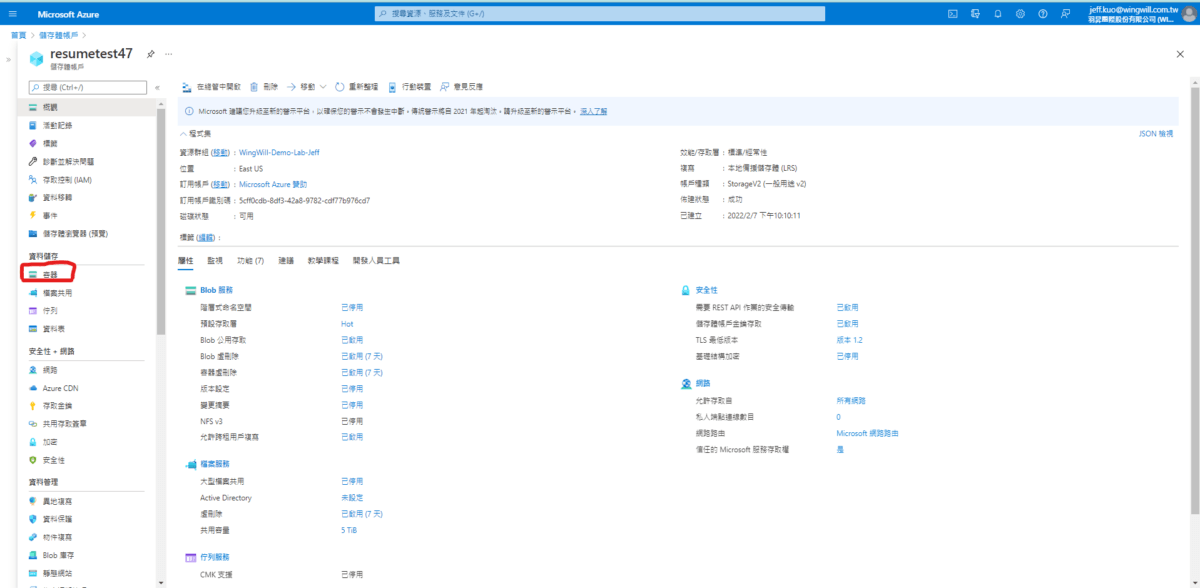Click the sidebar menu vertical scrollbar
The height and width of the screenshot is (588, 1200).
(x=161, y=220)
